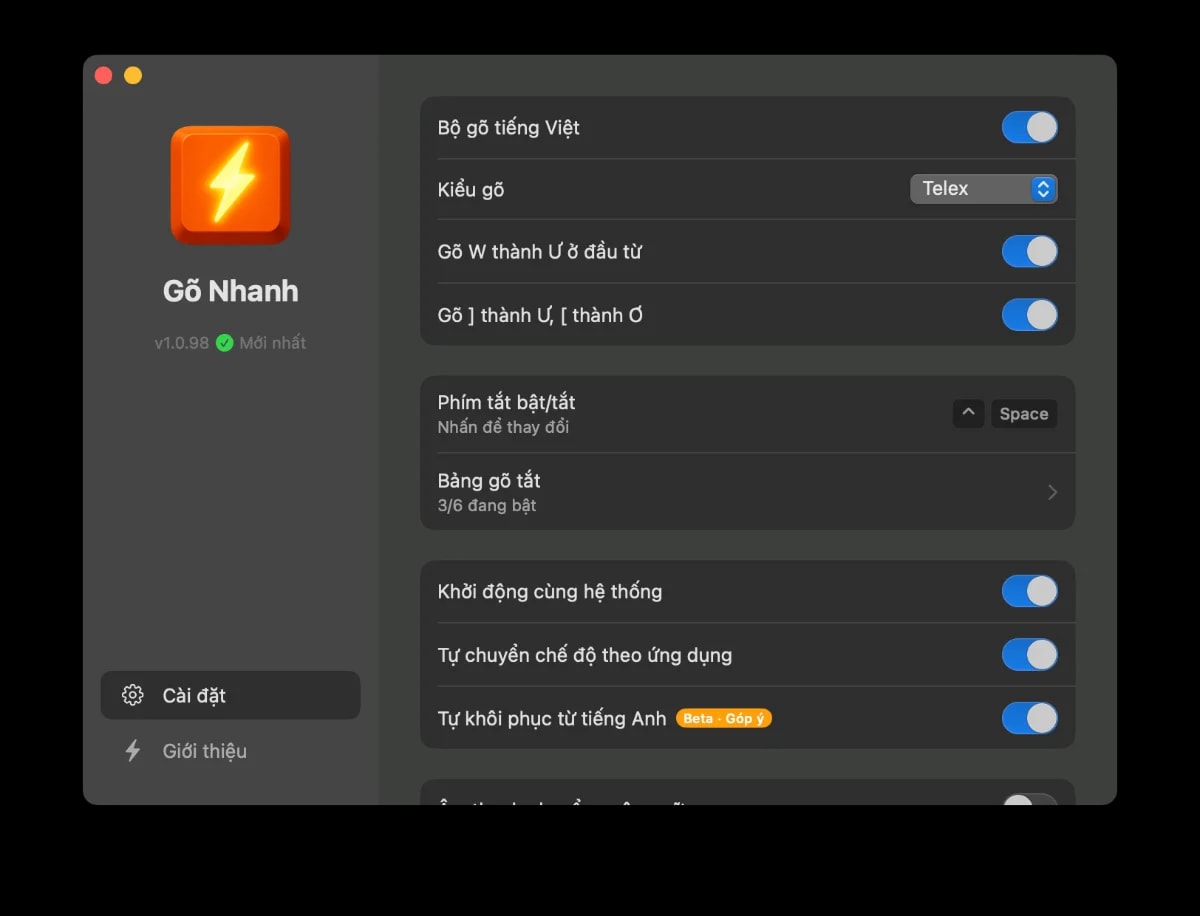The width and height of the screenshot is (1200, 916).
Task: Open Giới thiệu from the sidebar
Action: 205,751
